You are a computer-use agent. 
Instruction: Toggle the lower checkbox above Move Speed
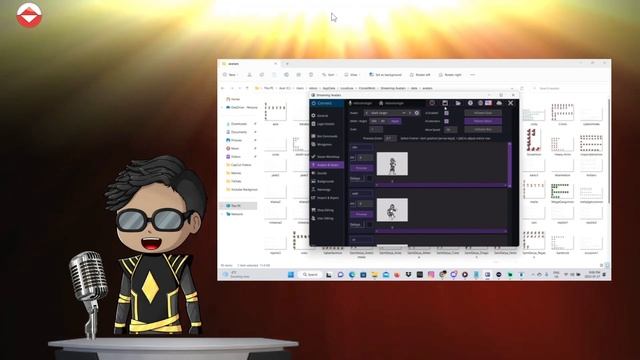click(x=446, y=121)
